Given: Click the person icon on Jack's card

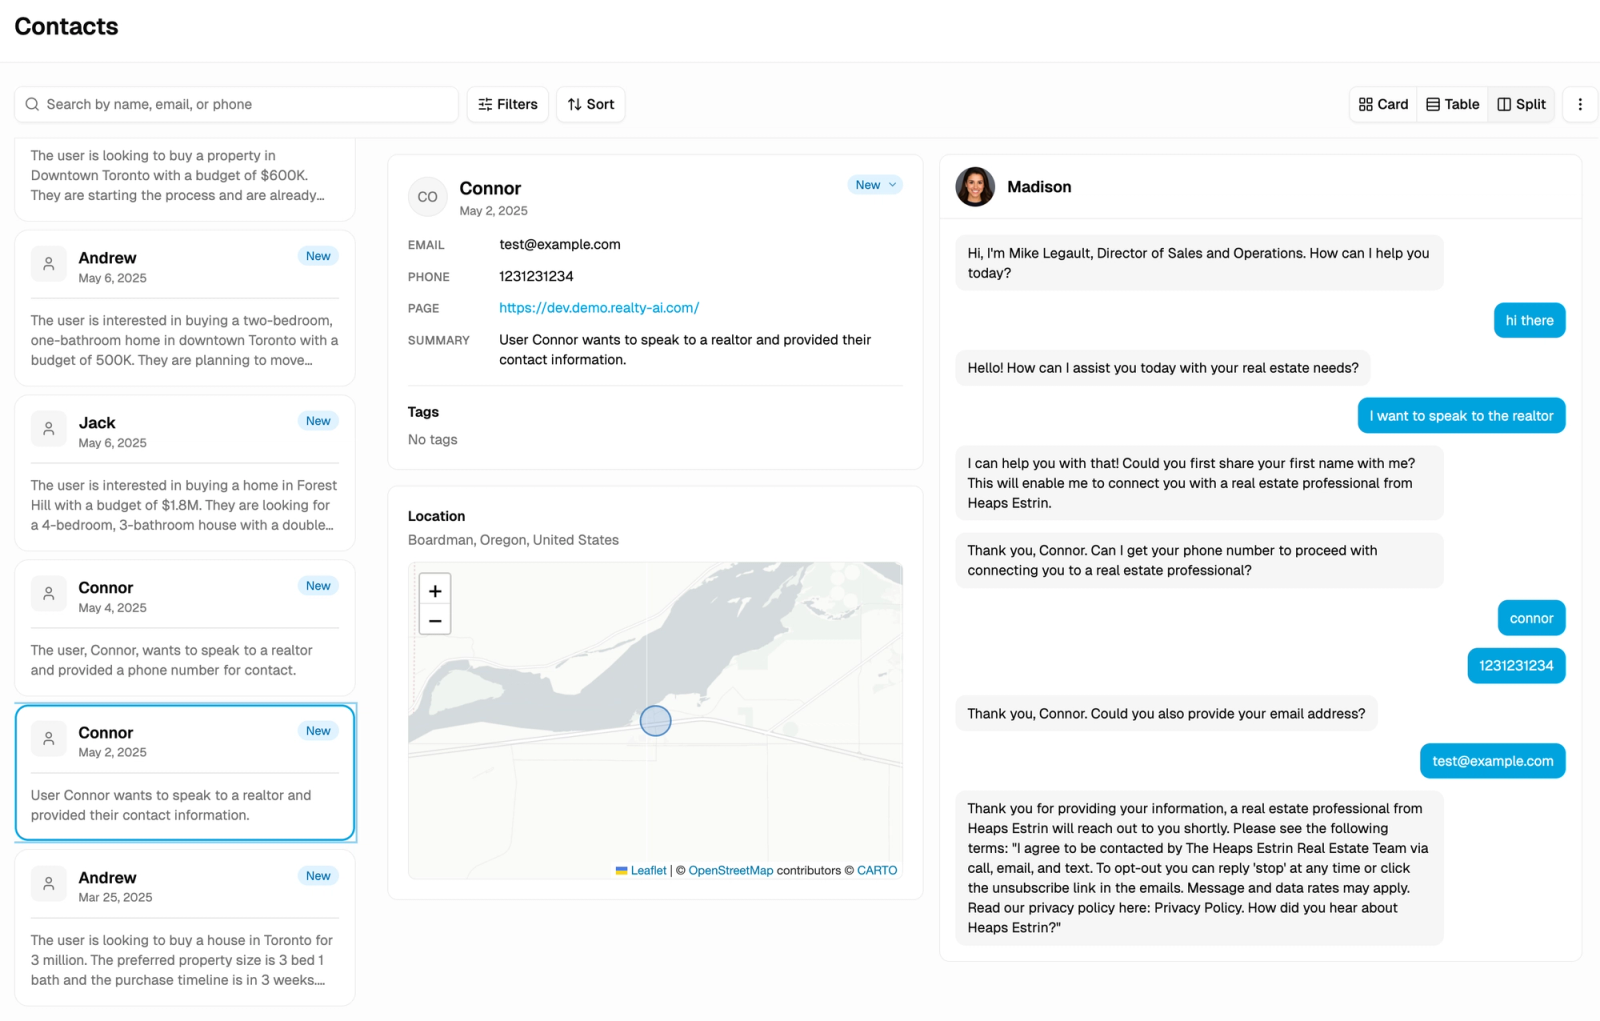Looking at the screenshot, I should (x=48, y=429).
